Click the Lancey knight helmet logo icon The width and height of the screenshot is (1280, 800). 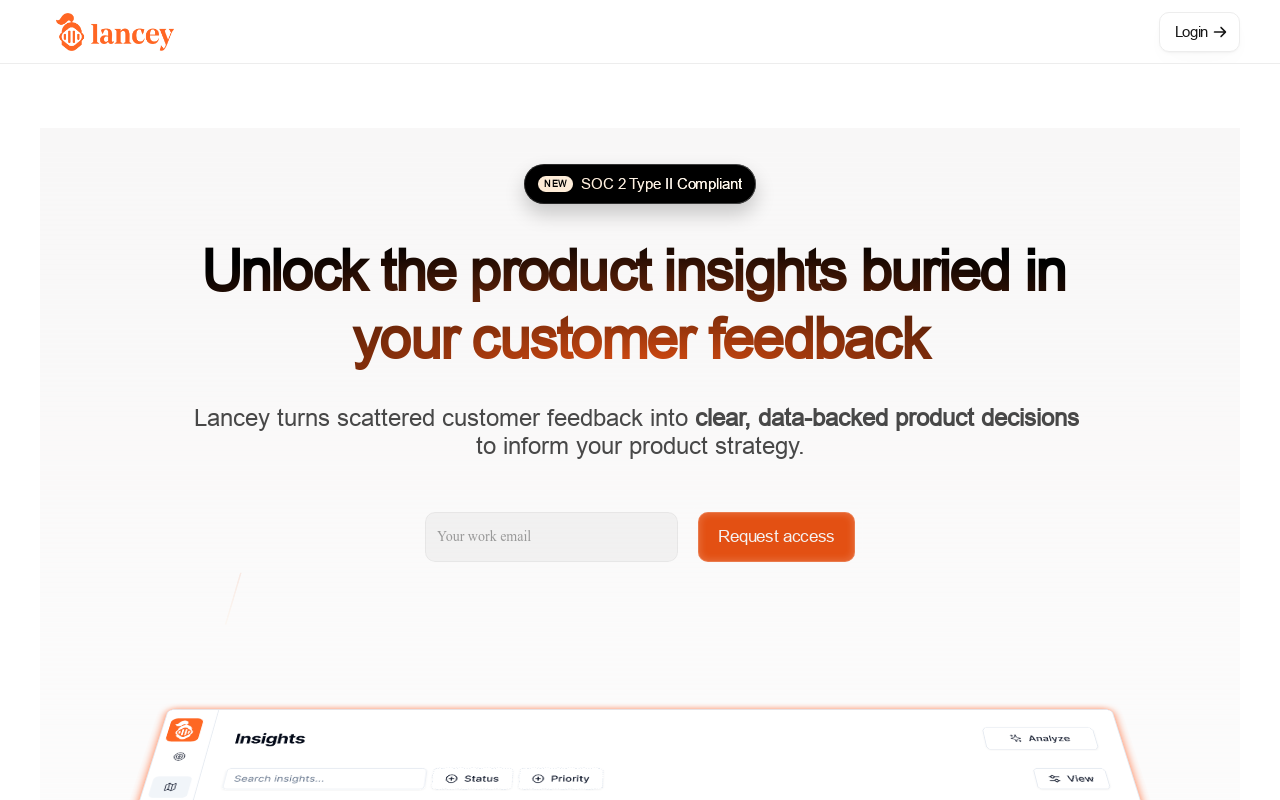pos(69,32)
